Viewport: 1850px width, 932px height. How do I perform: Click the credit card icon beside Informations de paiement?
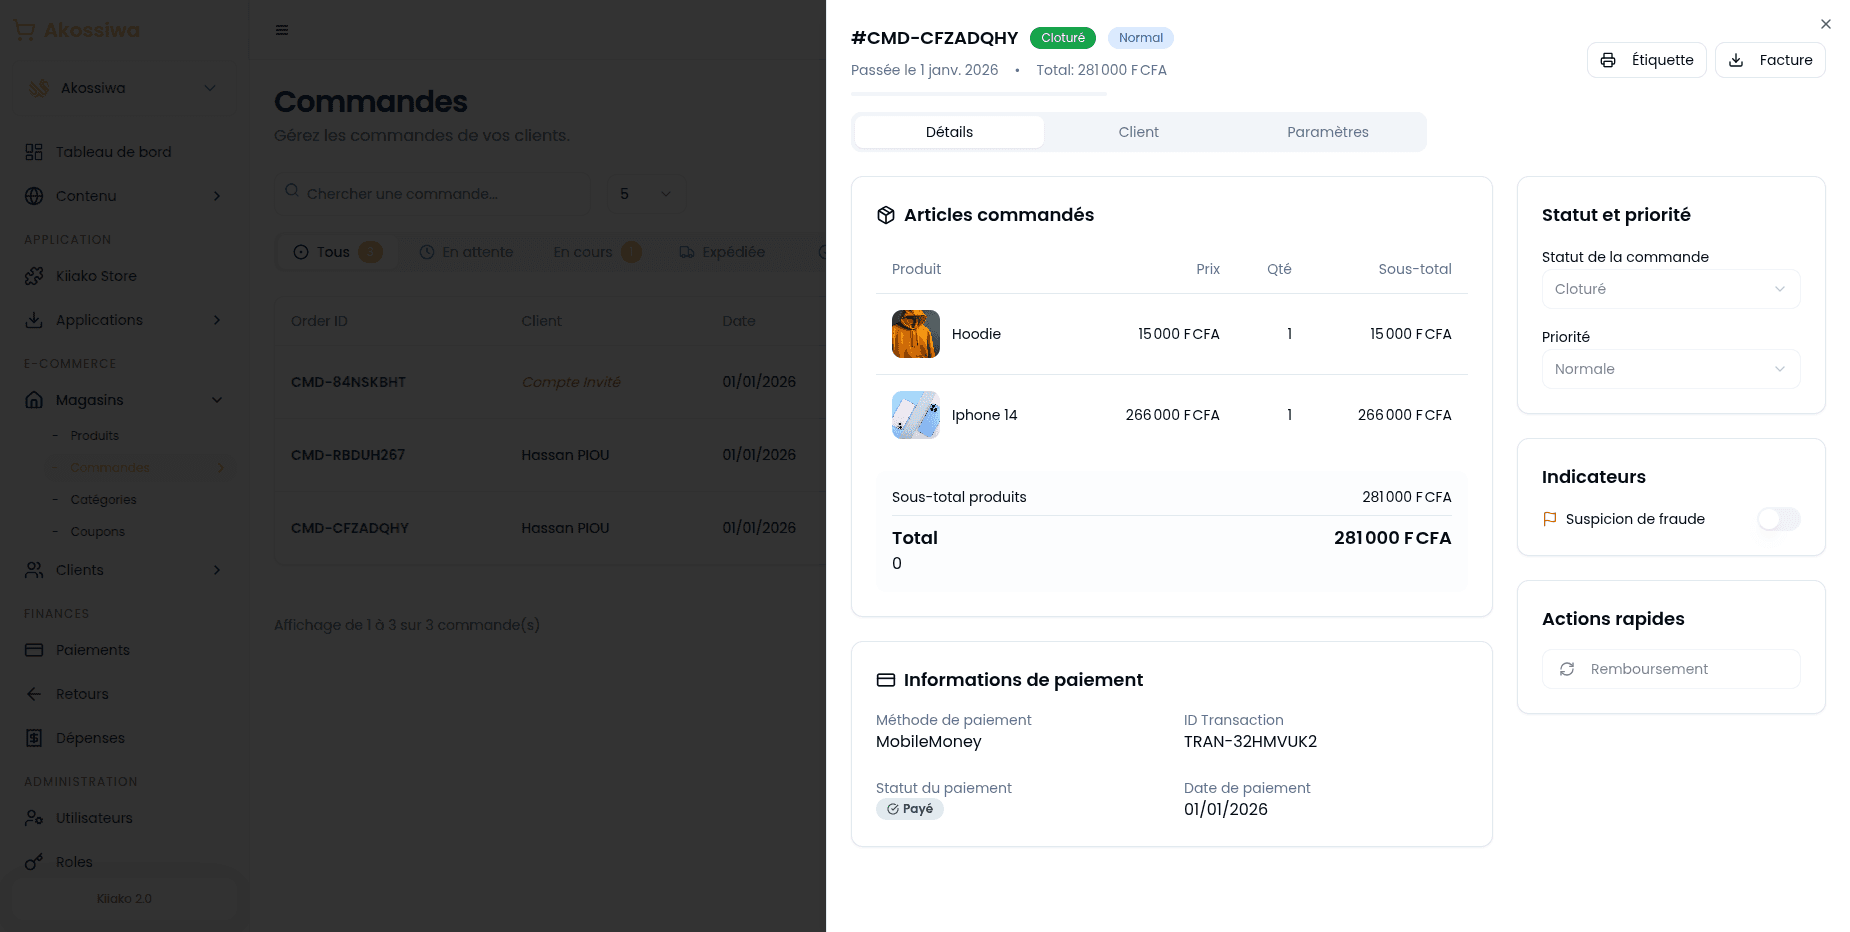(x=886, y=680)
